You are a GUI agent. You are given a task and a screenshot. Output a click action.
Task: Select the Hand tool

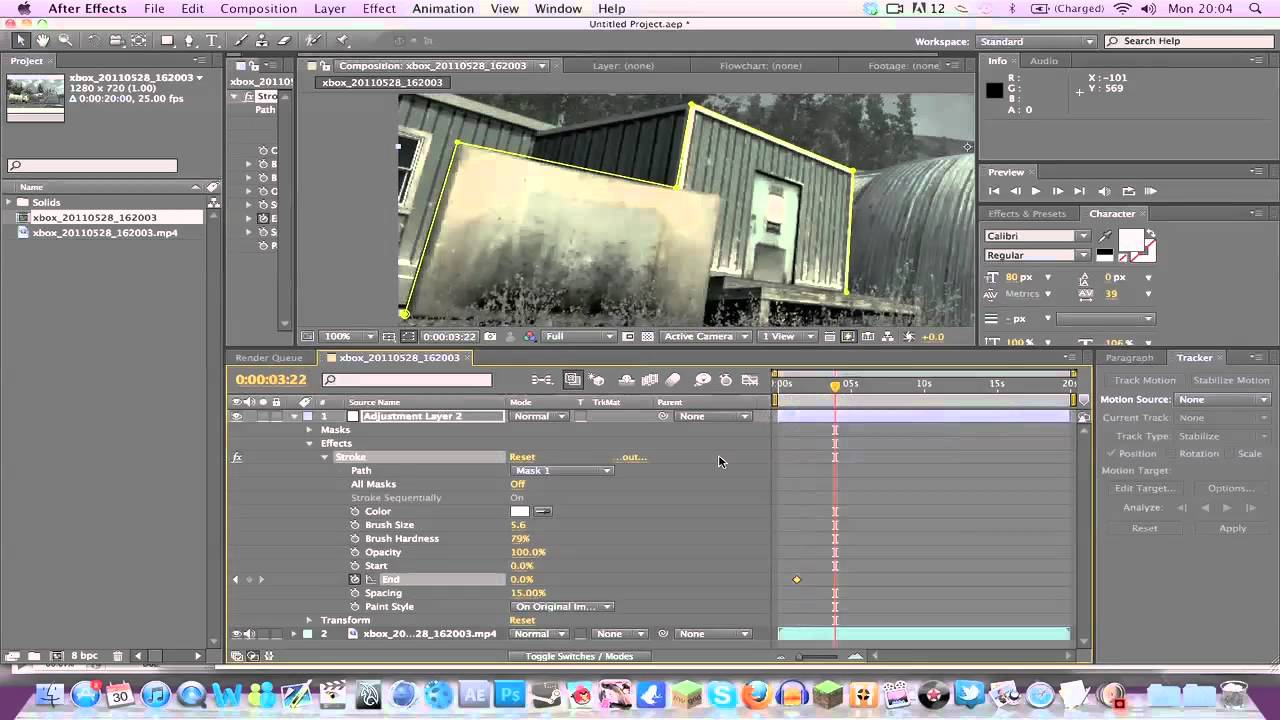point(43,41)
